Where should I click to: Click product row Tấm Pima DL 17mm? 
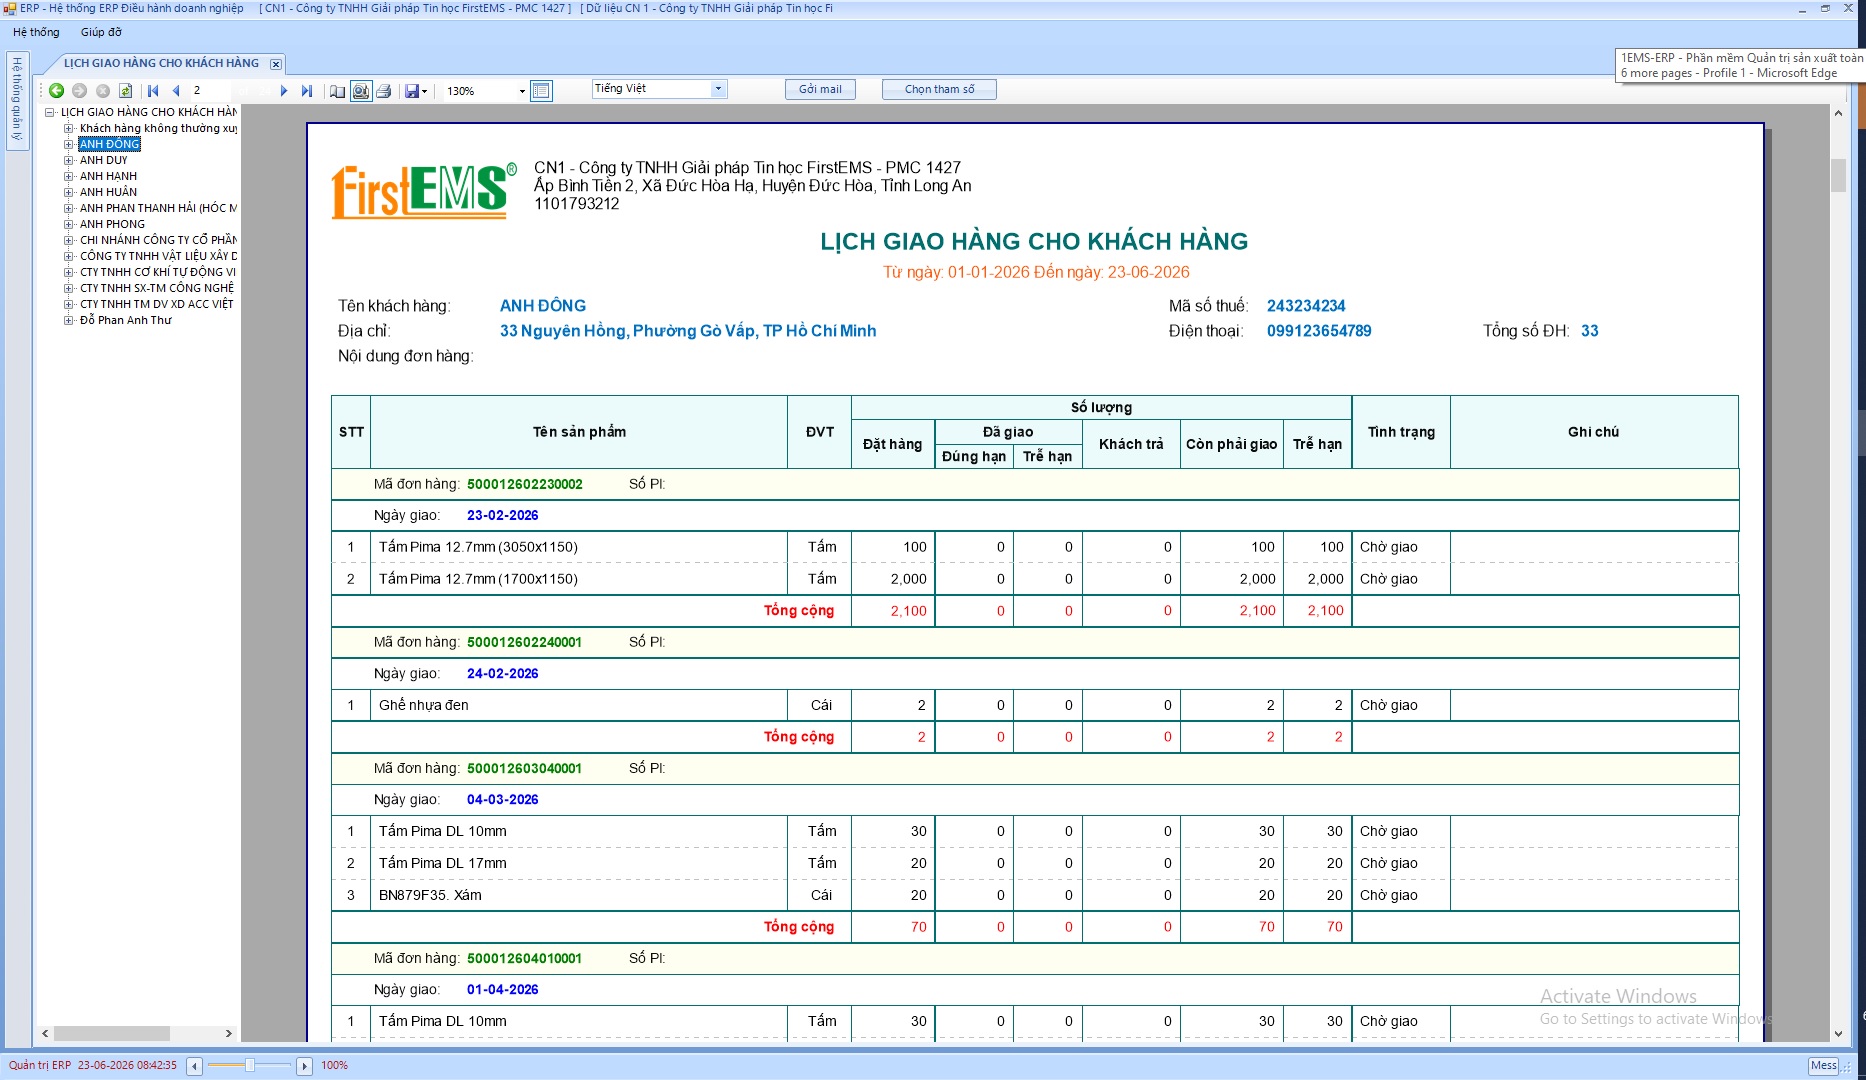(1035, 863)
